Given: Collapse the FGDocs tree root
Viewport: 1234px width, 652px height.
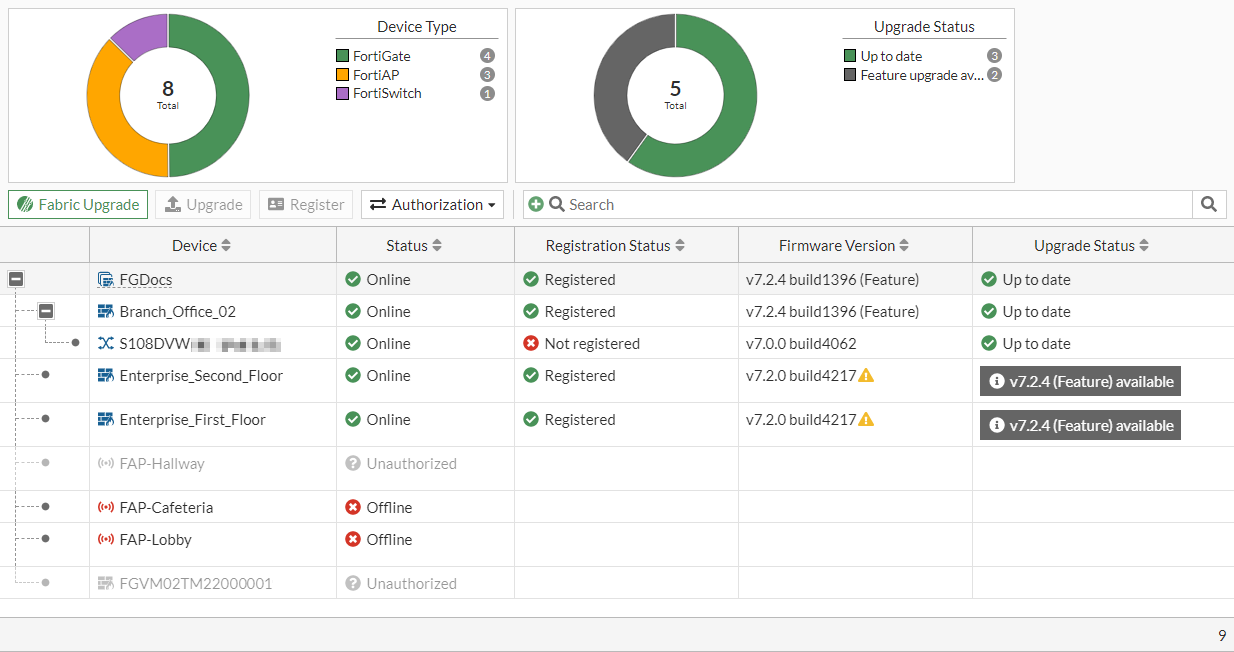Looking at the screenshot, I should click(x=16, y=280).
